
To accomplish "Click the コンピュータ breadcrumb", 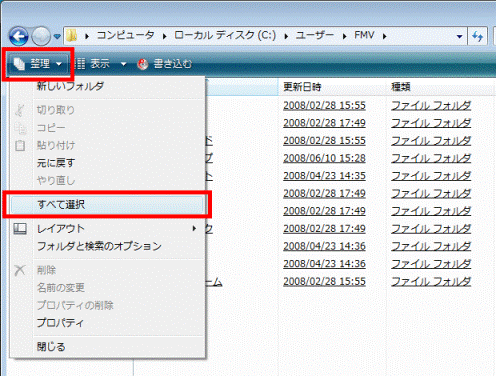I will pos(125,35).
